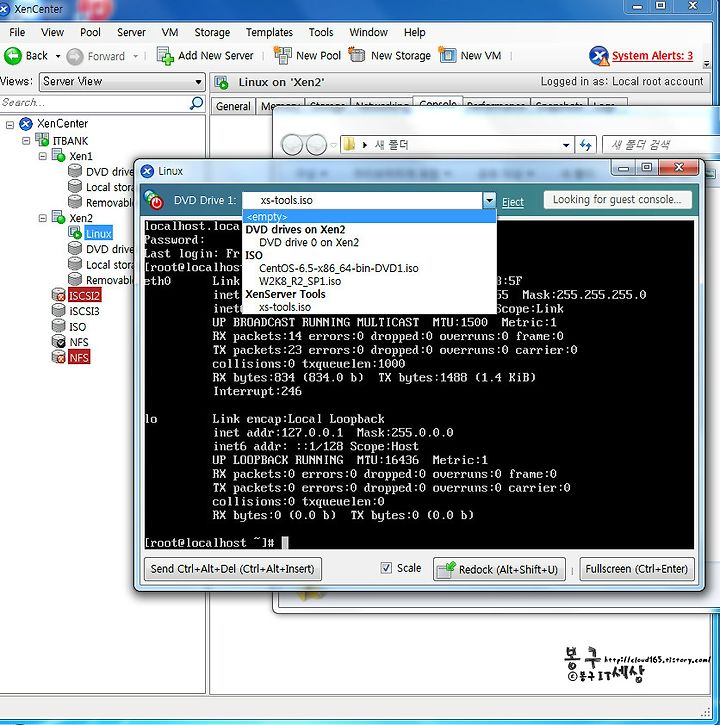Click the Explorer window search box
This screenshot has height=725, width=720.
(661, 145)
